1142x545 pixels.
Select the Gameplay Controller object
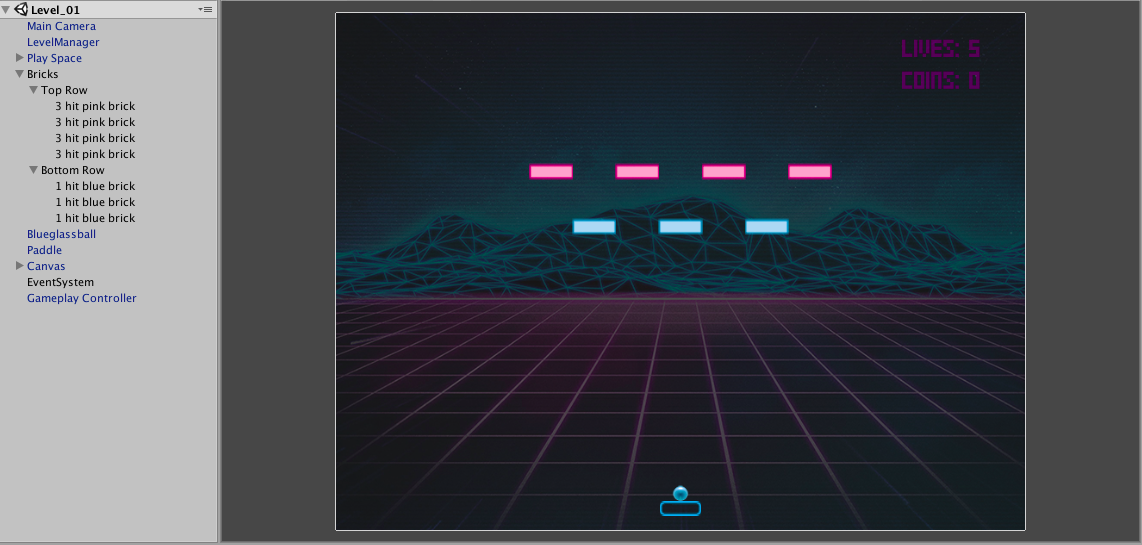[x=82, y=299]
